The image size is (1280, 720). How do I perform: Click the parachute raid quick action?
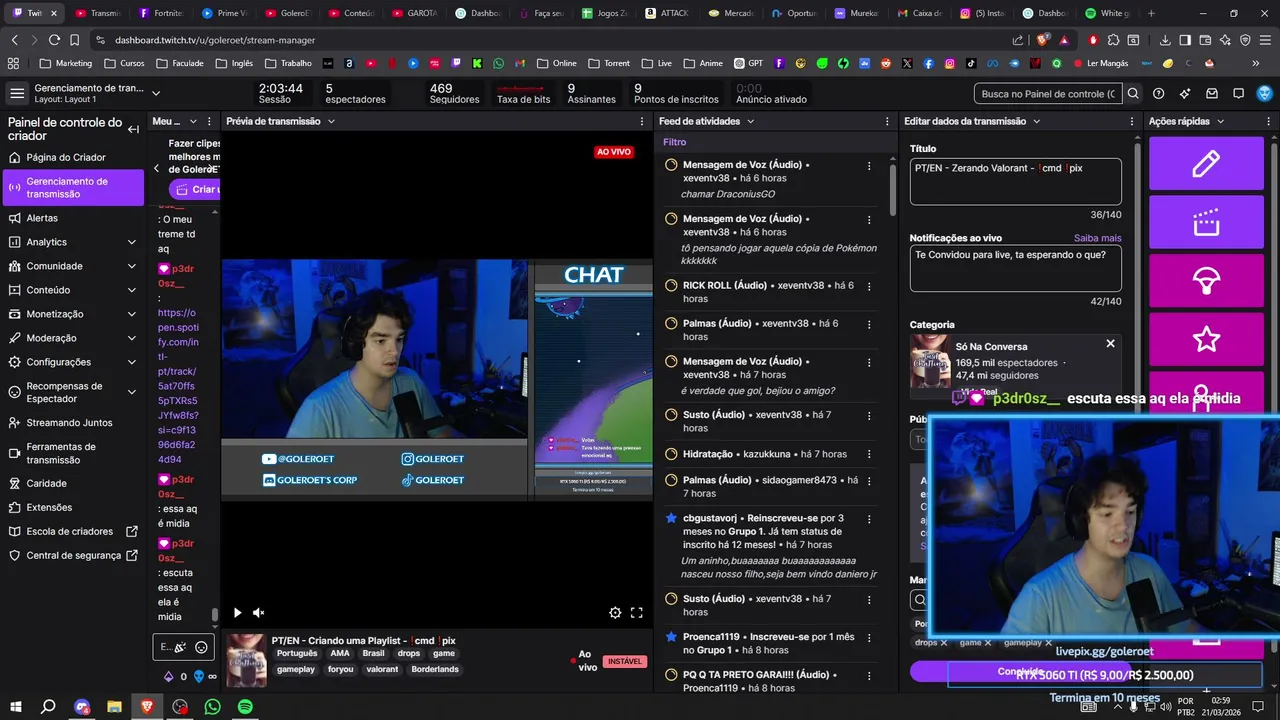(x=1206, y=281)
